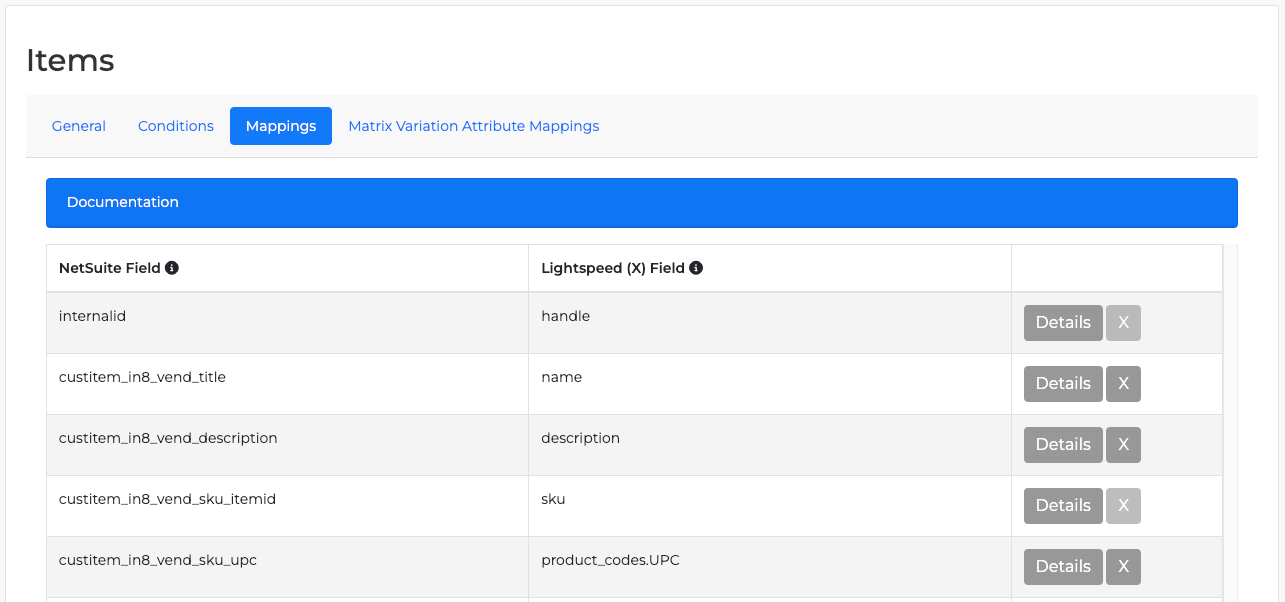Expand the Documentation panel
The height and width of the screenshot is (602, 1285).
641,203
